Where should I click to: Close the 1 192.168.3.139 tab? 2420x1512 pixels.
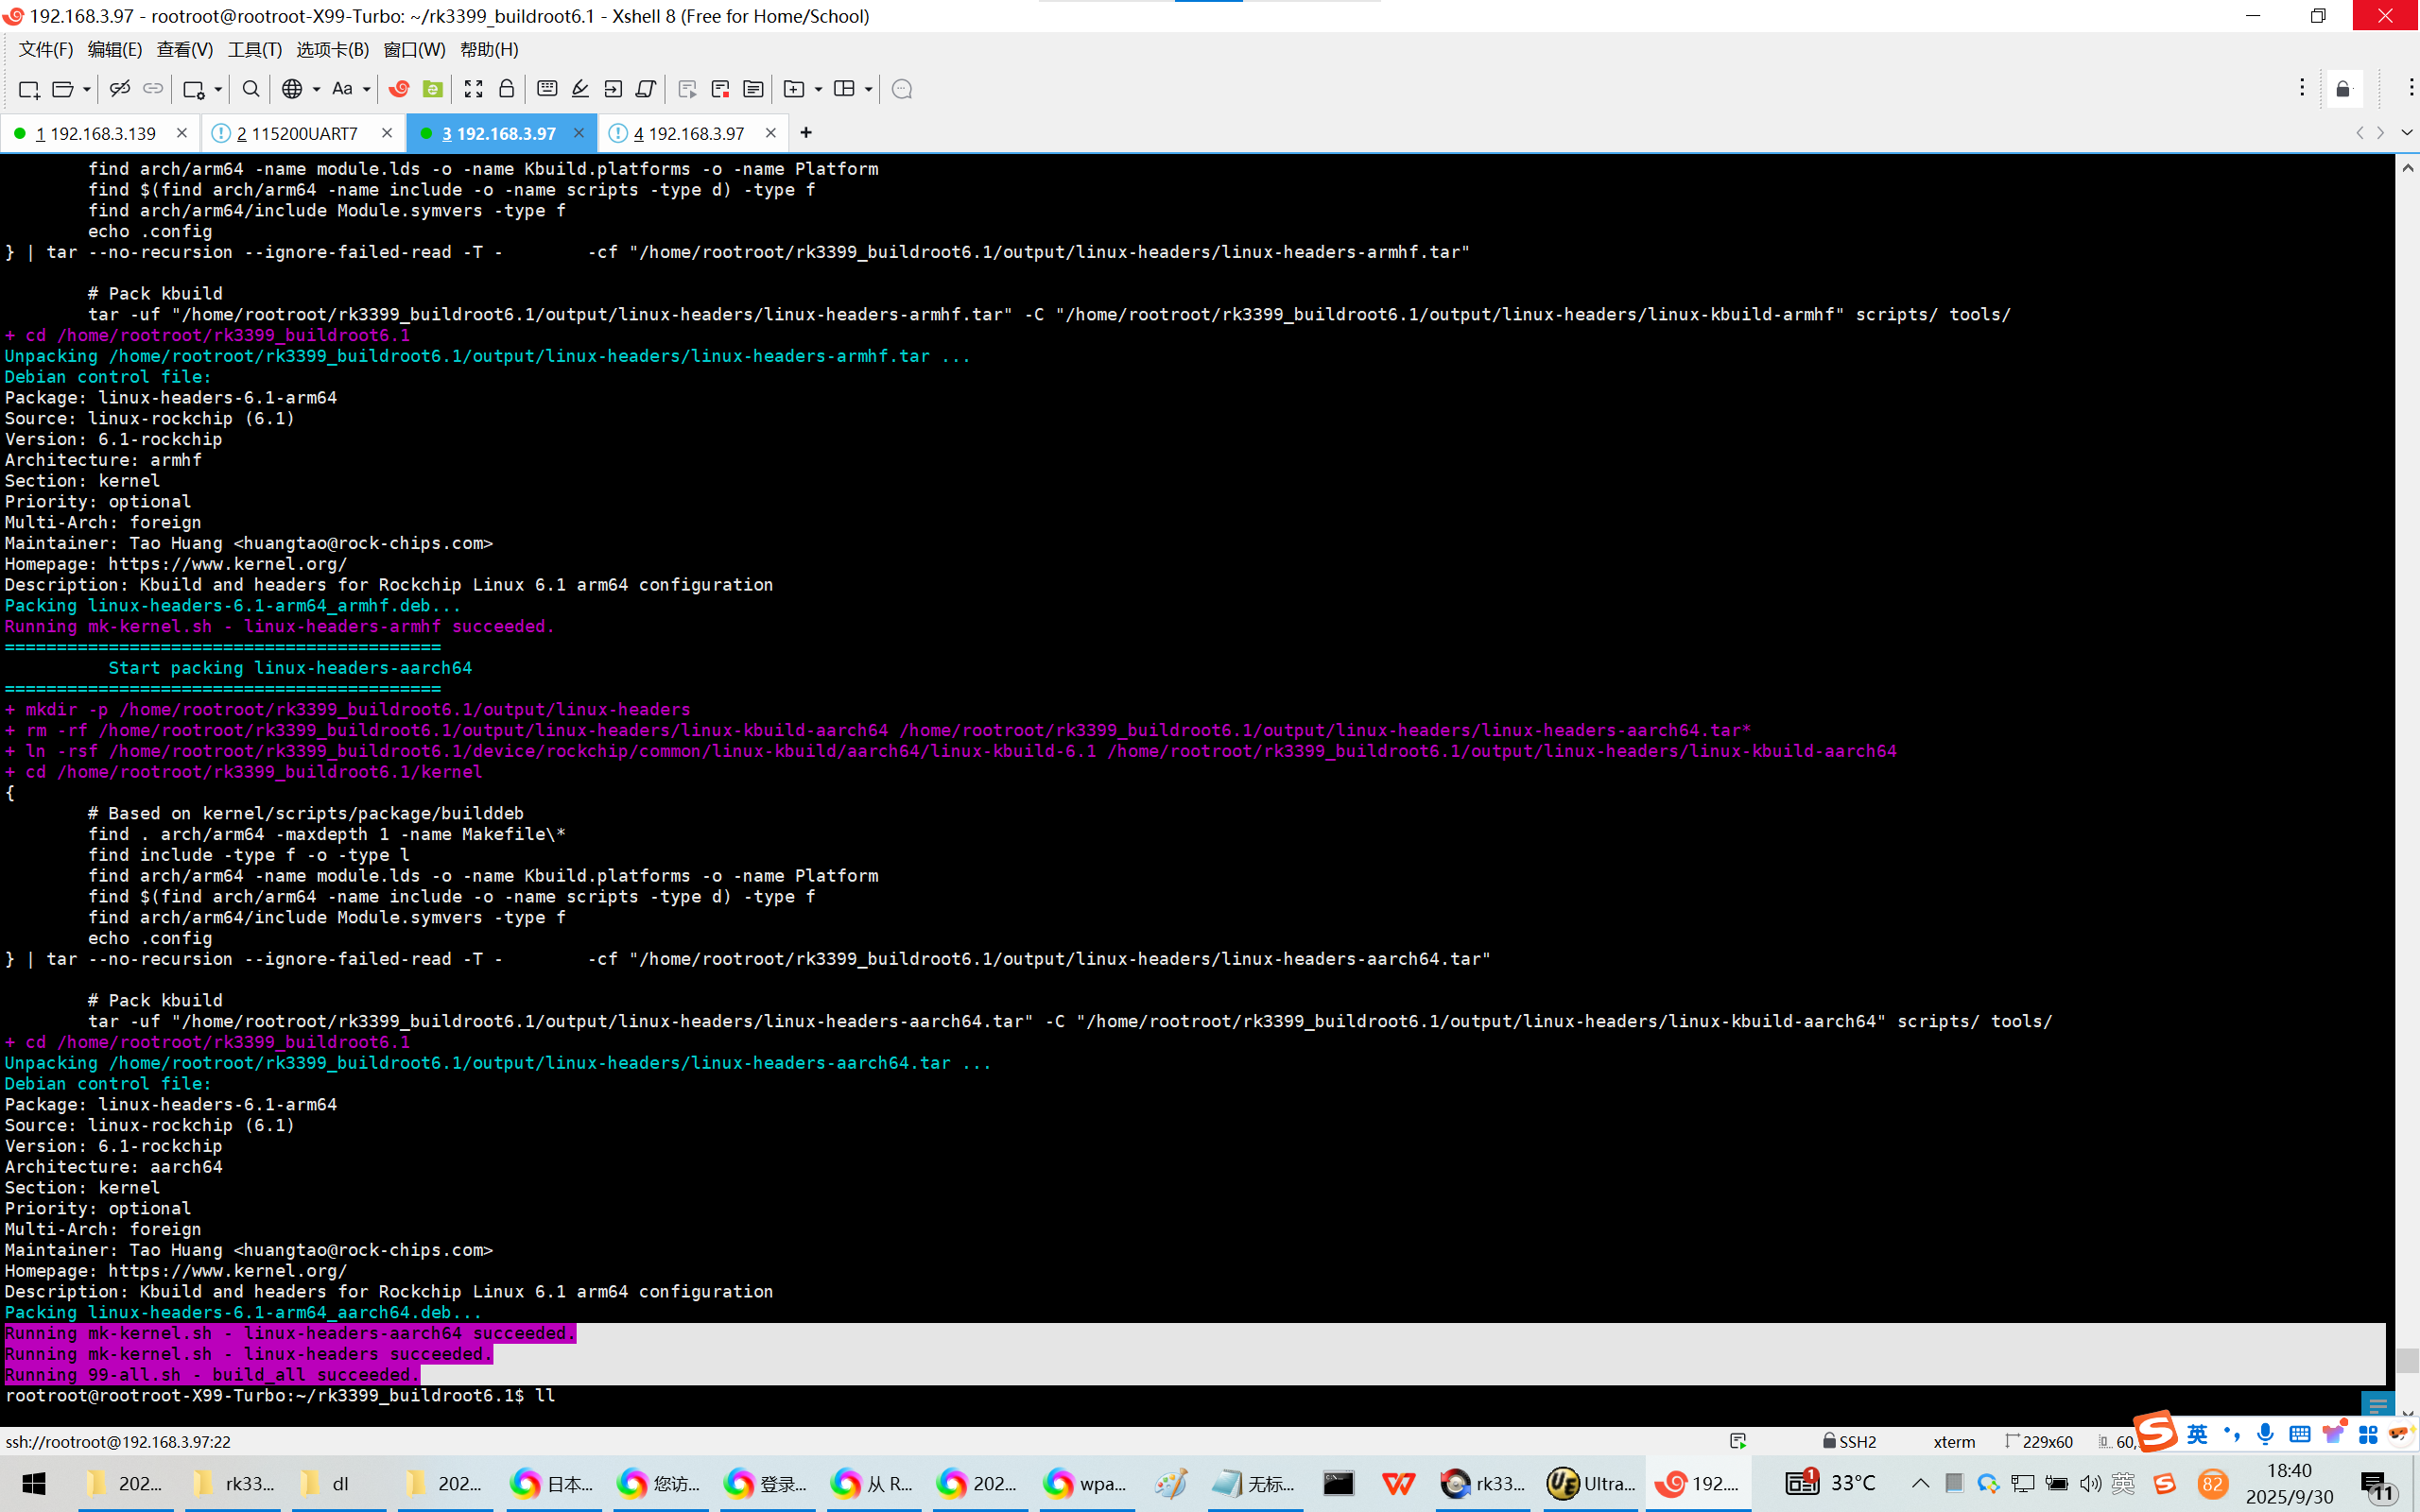click(181, 133)
